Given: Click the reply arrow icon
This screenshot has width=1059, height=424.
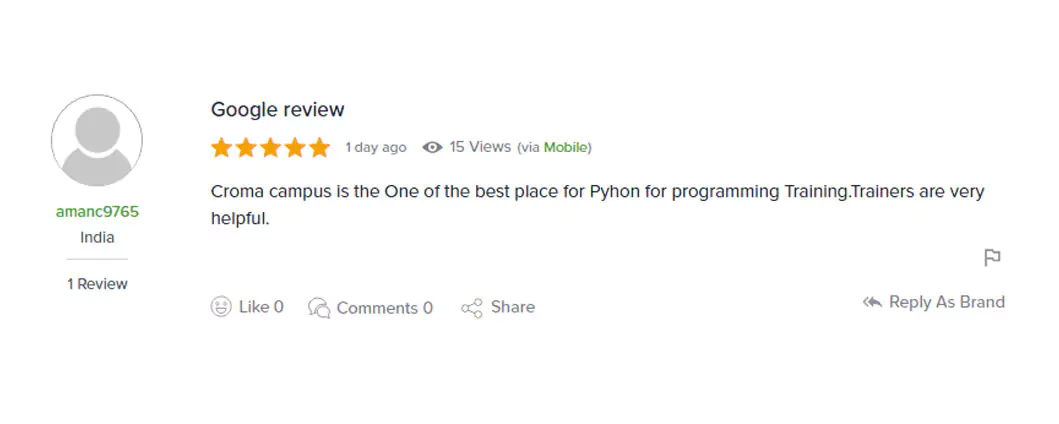Looking at the screenshot, I should (x=872, y=302).
